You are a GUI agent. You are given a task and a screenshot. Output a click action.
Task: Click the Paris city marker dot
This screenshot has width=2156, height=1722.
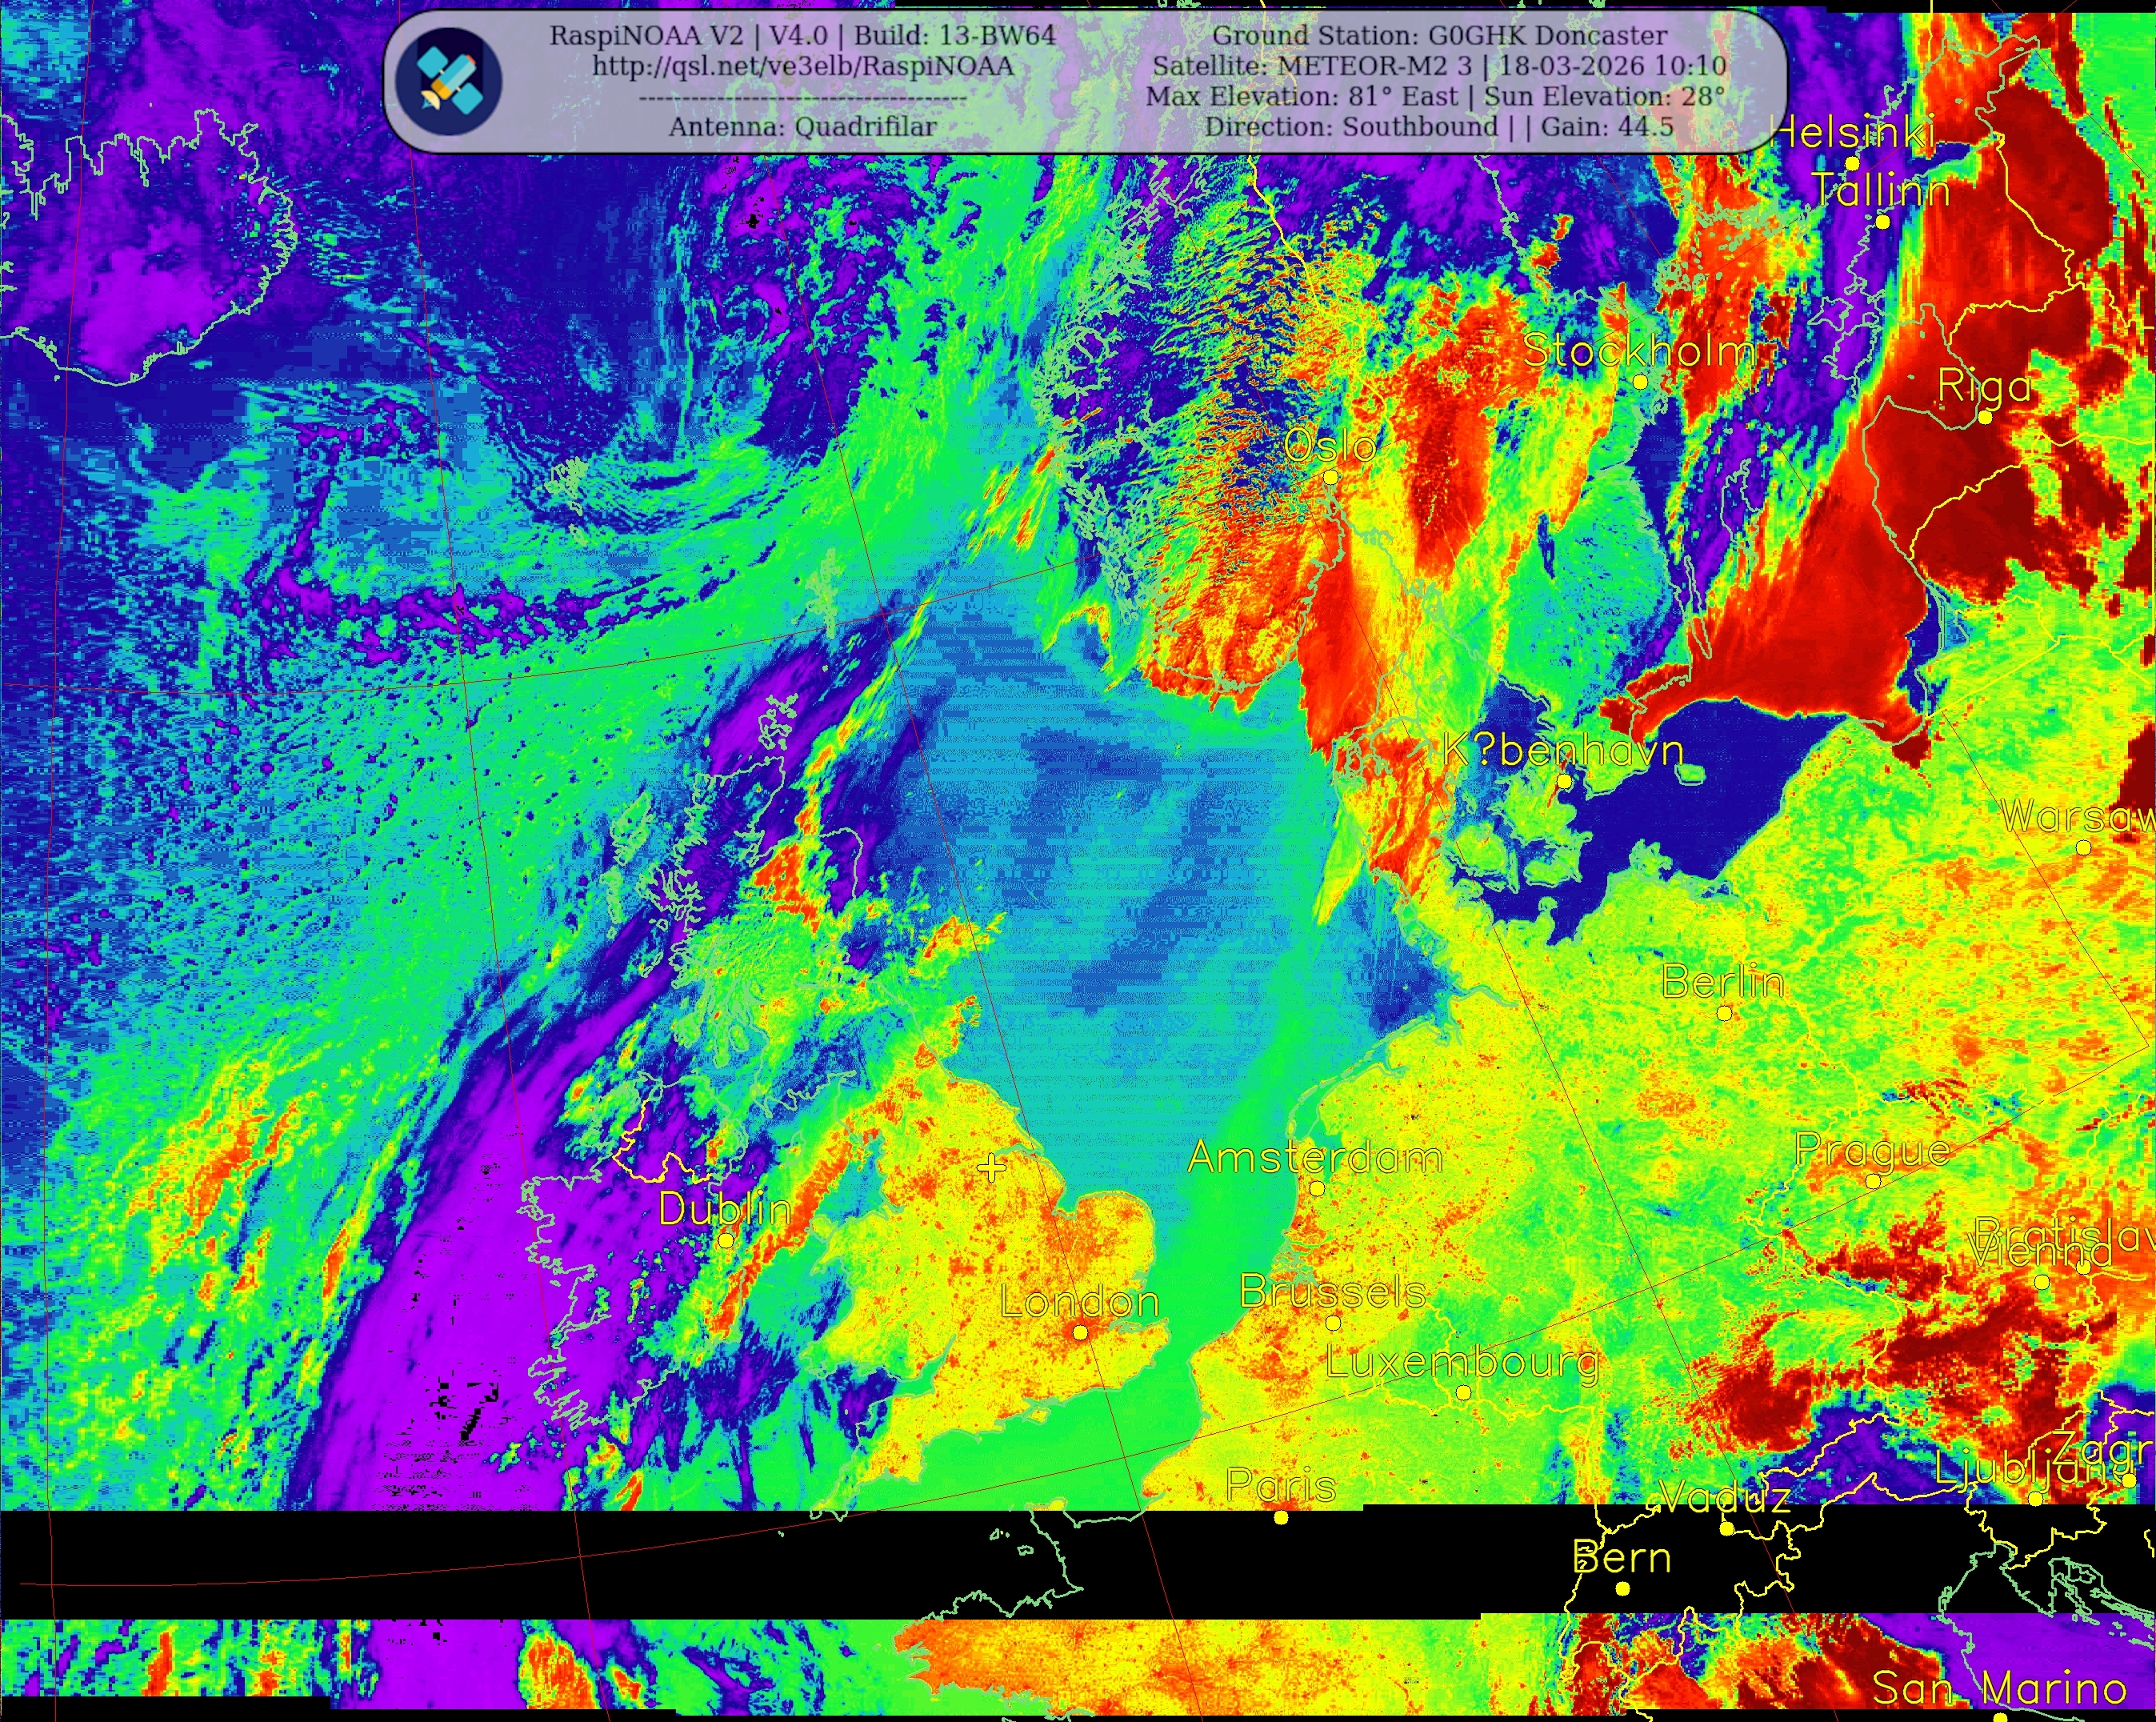pos(1281,1518)
